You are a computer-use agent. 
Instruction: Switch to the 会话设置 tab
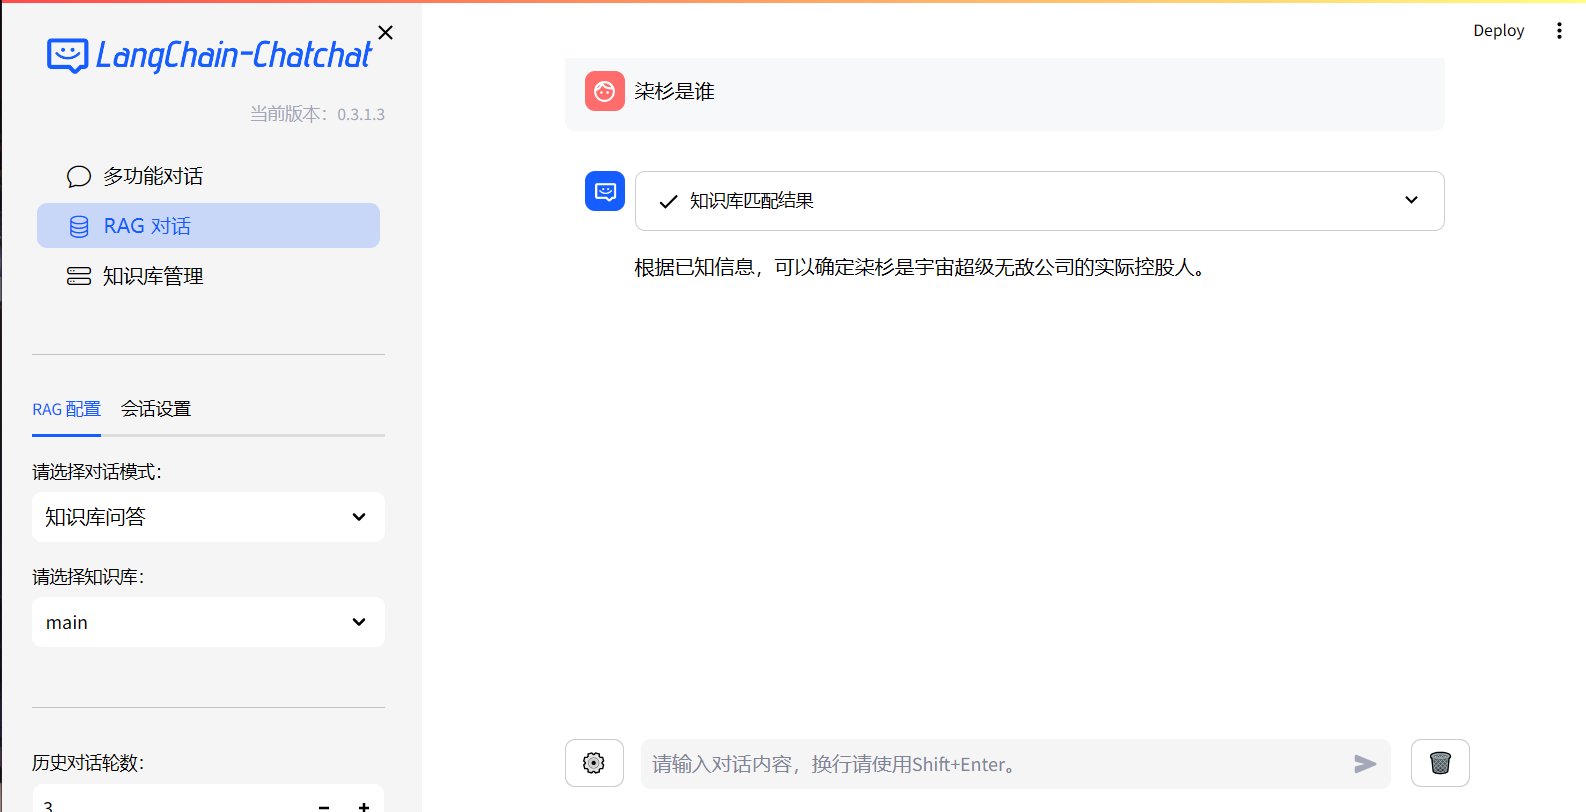(x=156, y=409)
